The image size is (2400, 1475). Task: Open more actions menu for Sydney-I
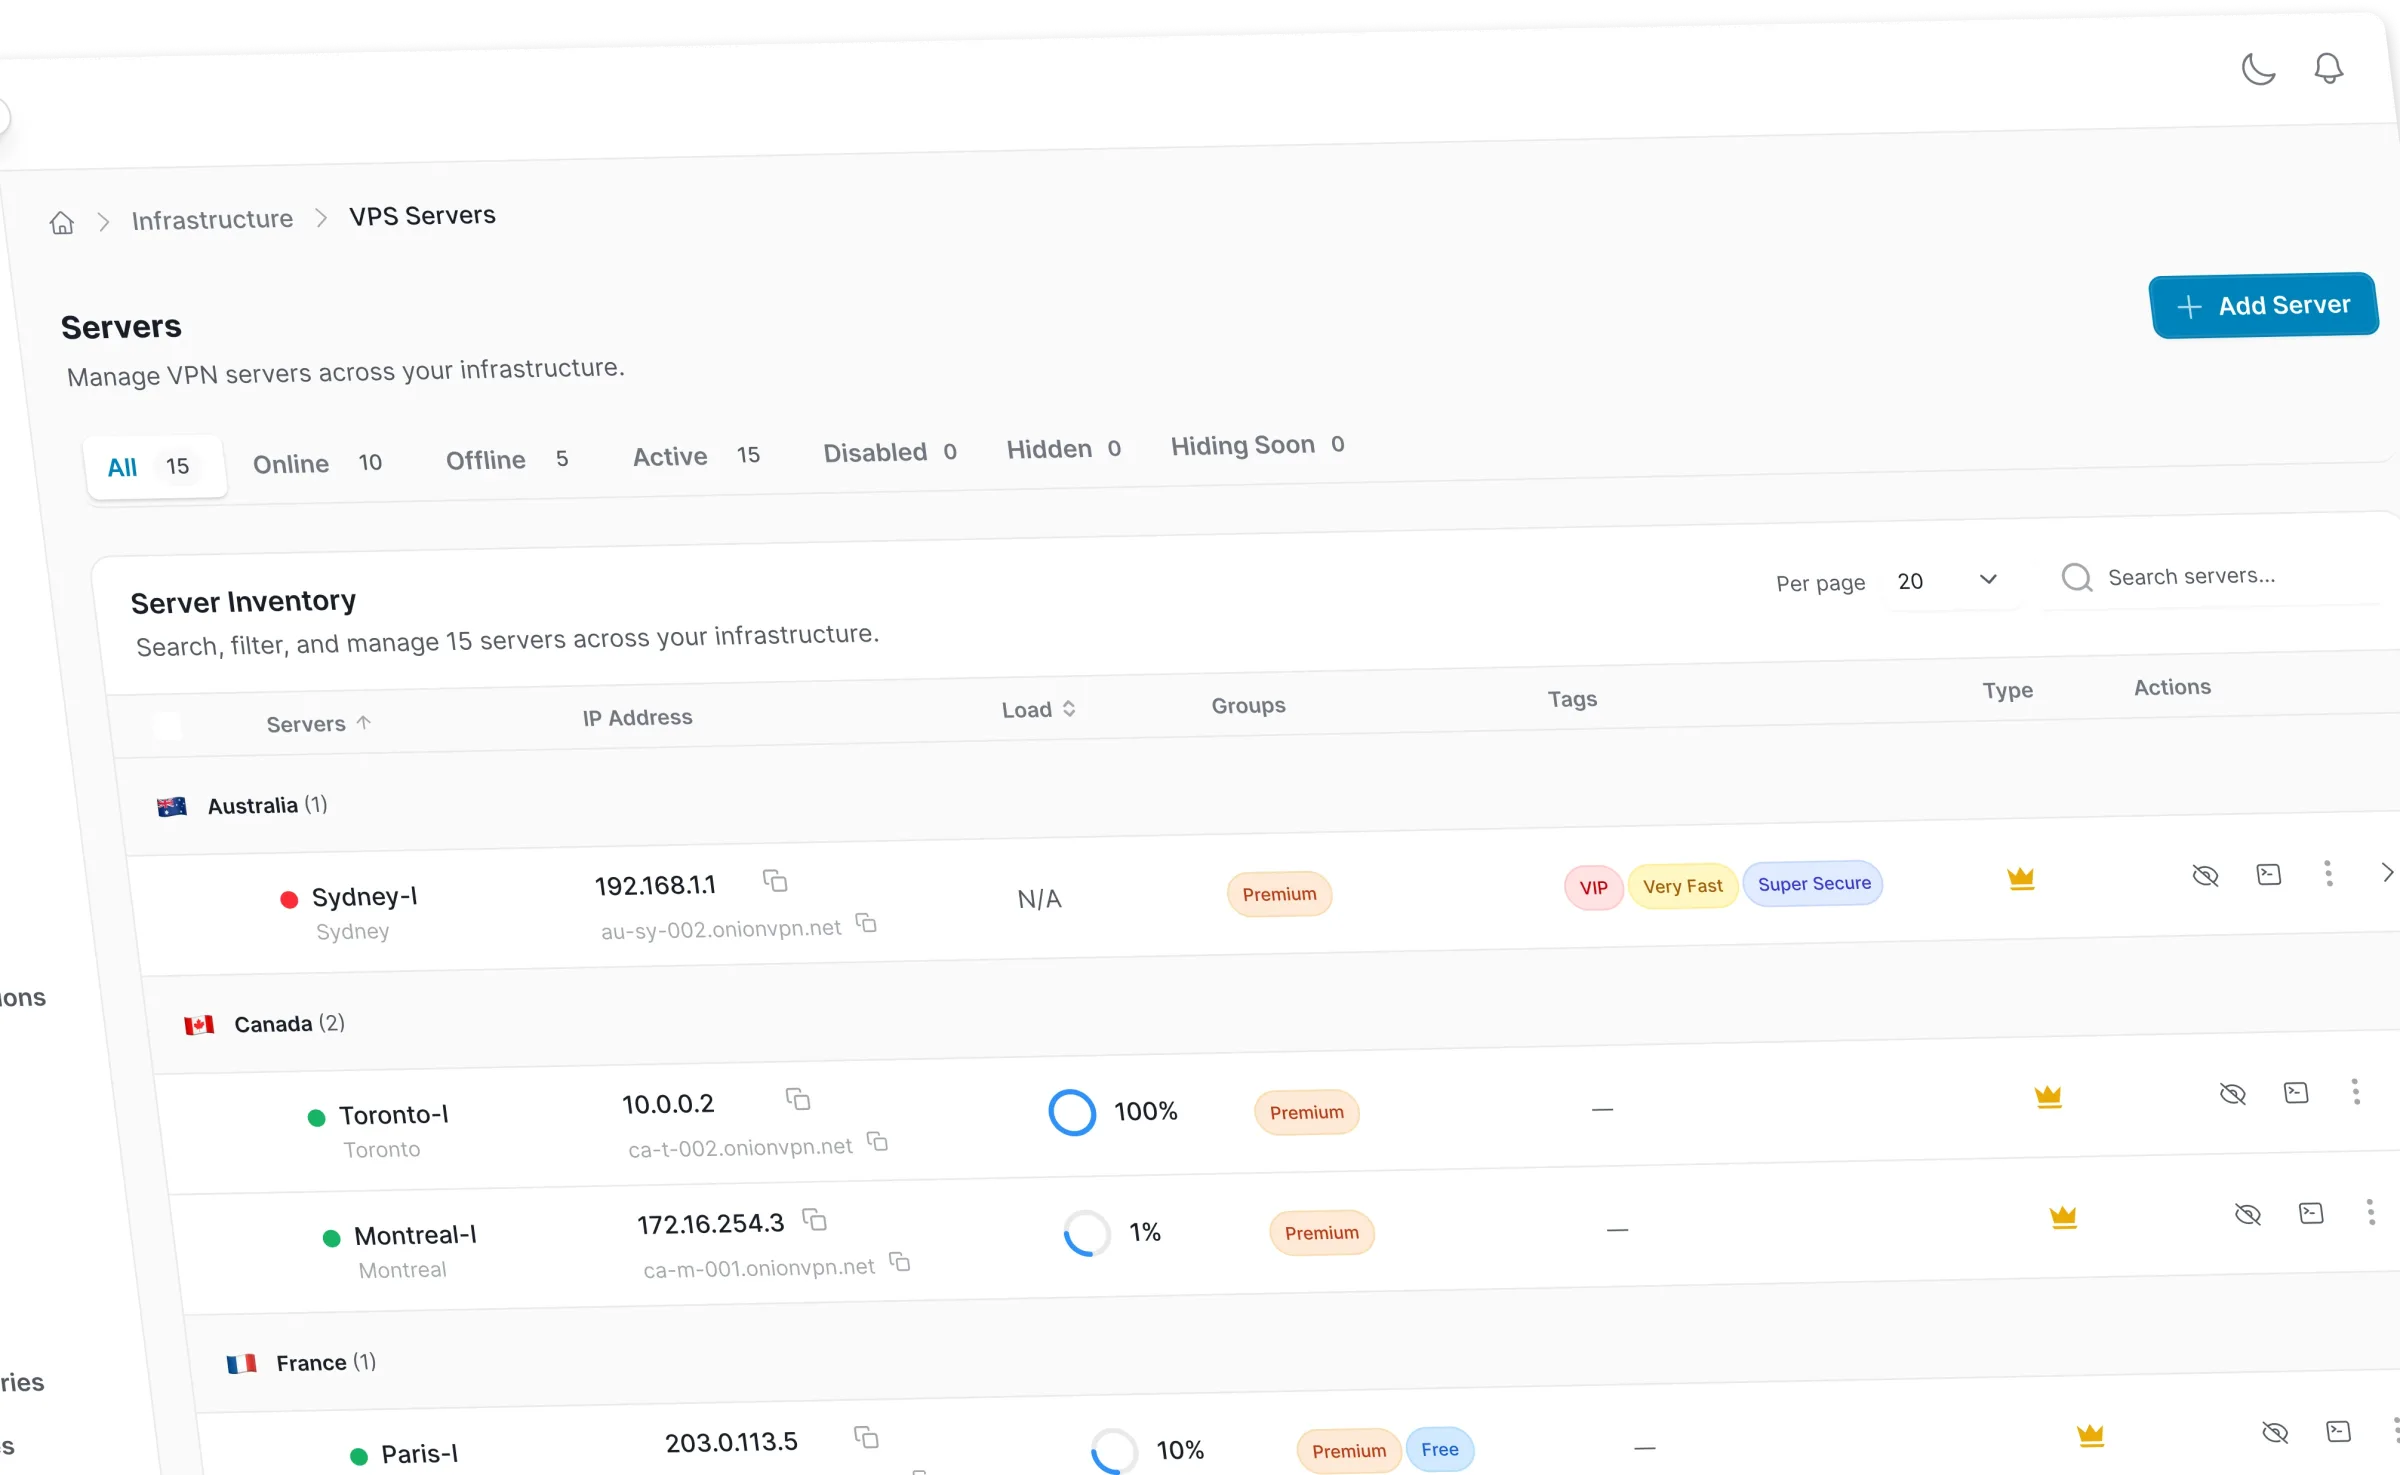[2328, 873]
